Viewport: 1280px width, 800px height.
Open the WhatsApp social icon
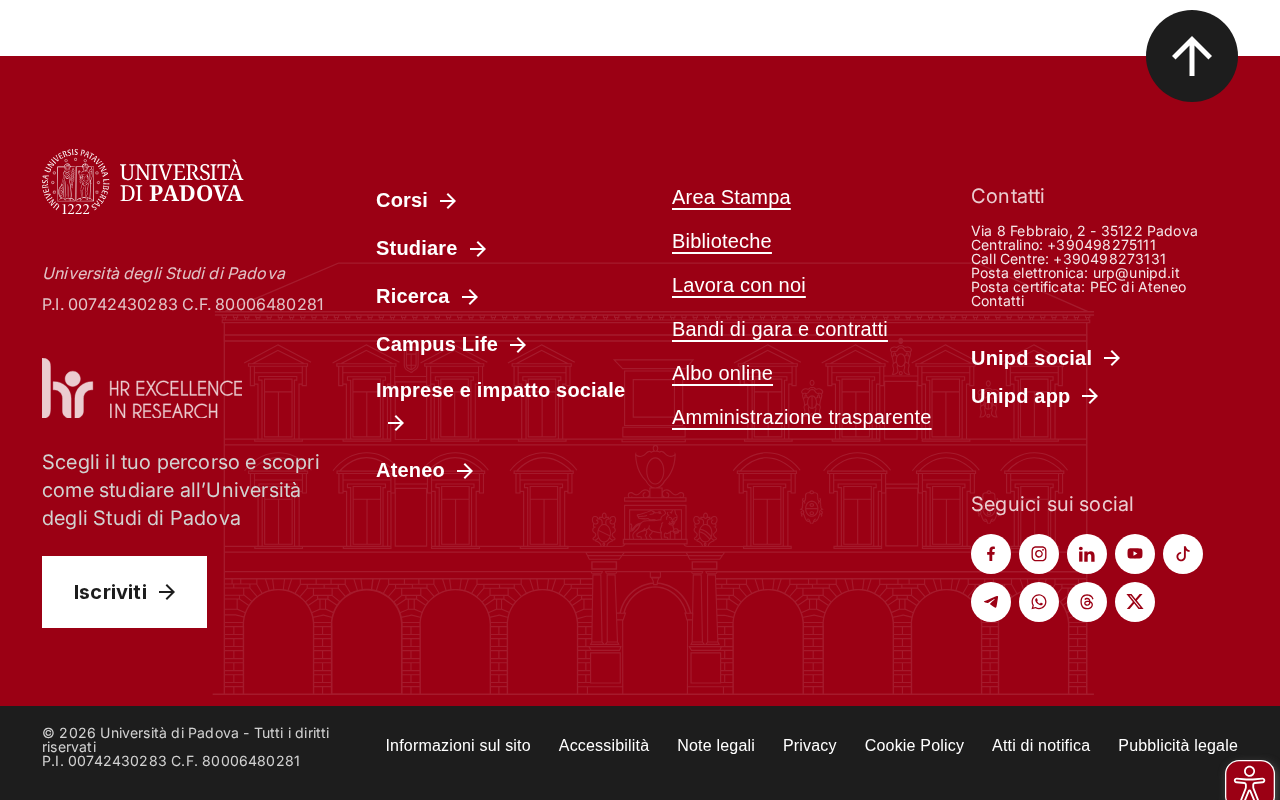coord(1039,602)
